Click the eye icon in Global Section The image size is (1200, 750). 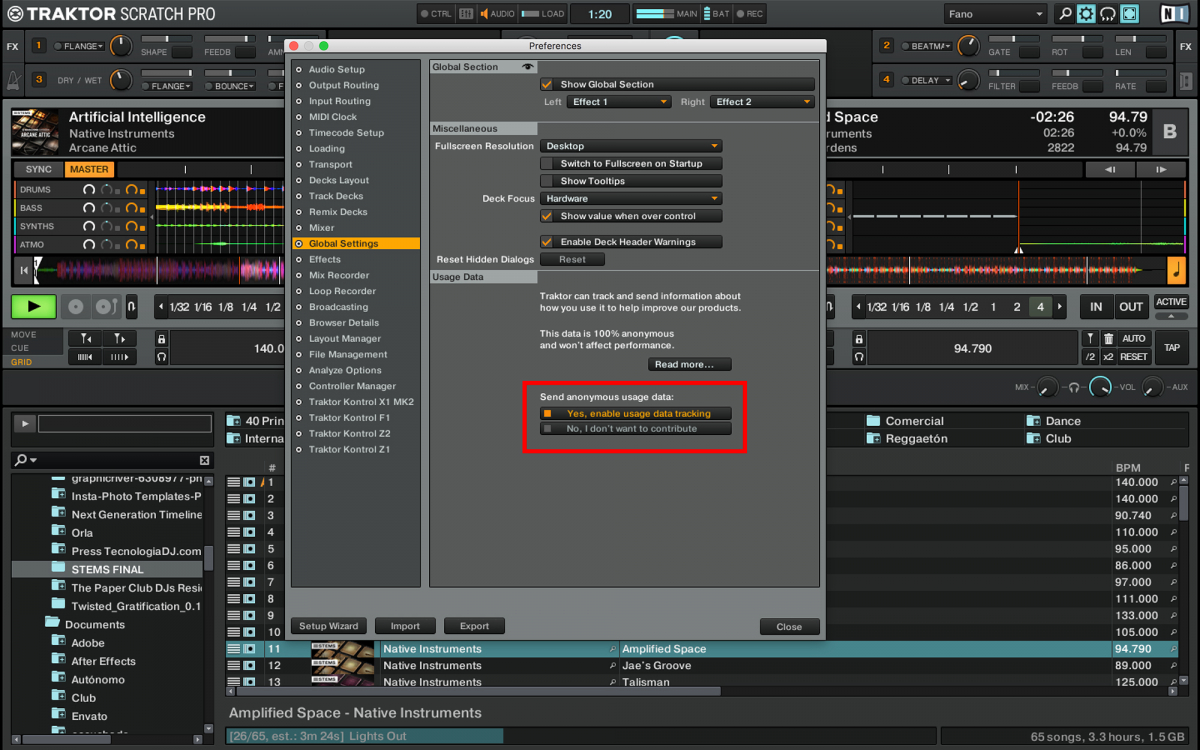click(529, 67)
